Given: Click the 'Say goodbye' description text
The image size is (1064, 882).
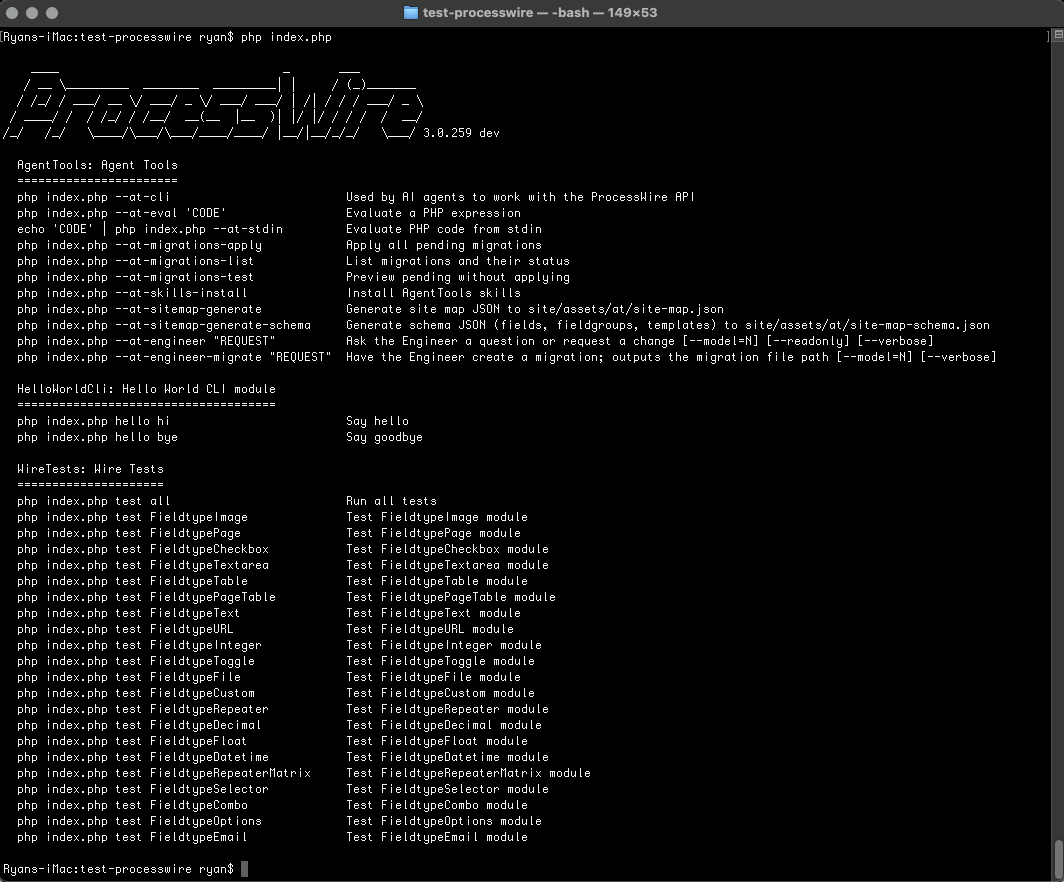Looking at the screenshot, I should click(x=384, y=437).
